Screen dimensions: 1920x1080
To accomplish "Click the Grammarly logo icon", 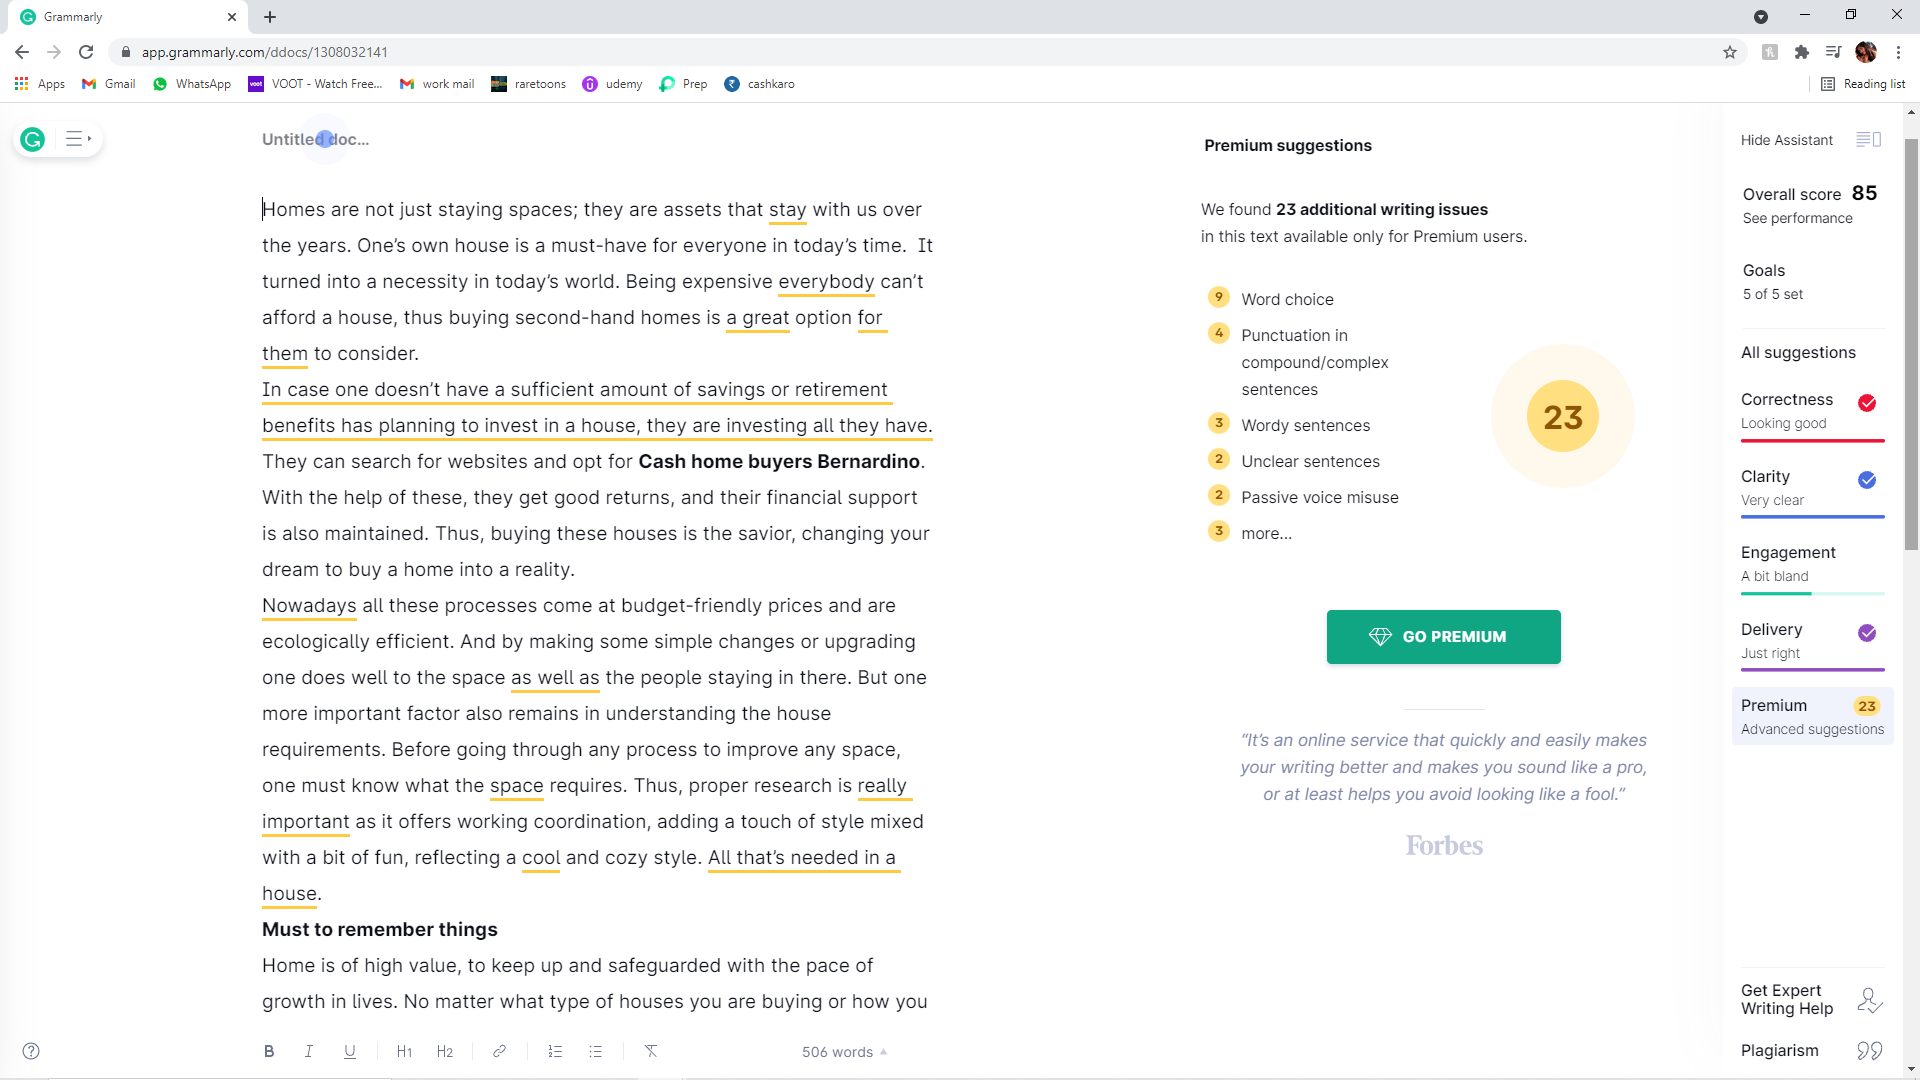I will pyautogui.click(x=33, y=140).
